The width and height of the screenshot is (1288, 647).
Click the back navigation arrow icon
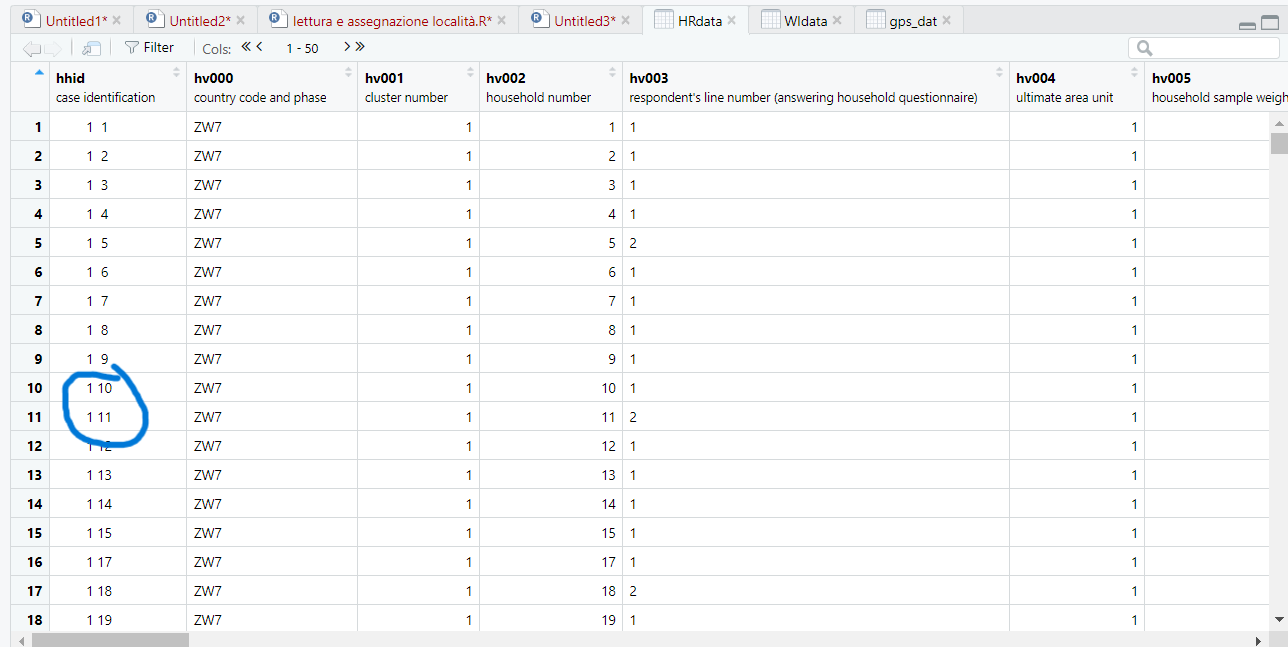tap(31, 48)
